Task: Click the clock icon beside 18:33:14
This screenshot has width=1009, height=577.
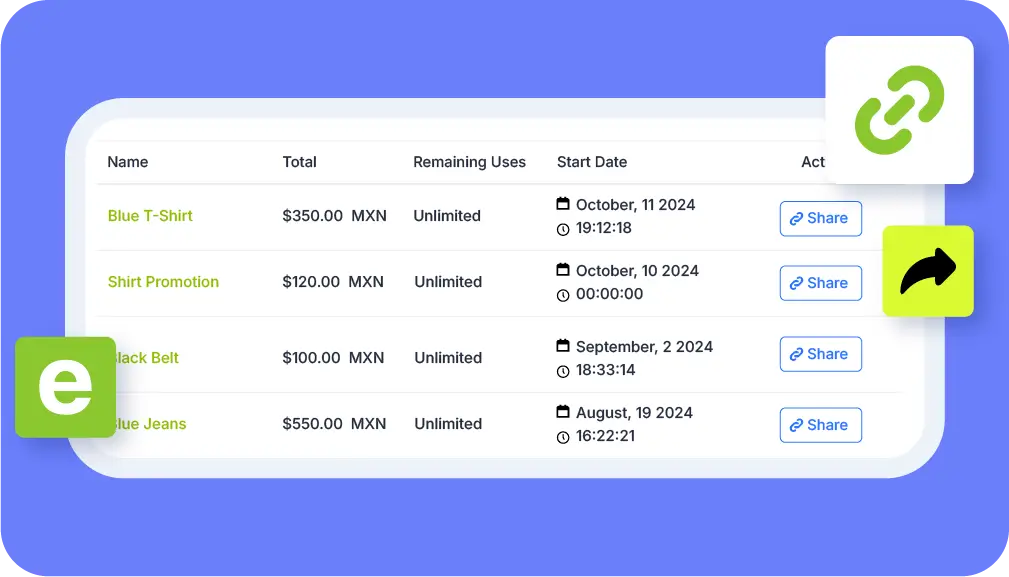Action: [565, 370]
